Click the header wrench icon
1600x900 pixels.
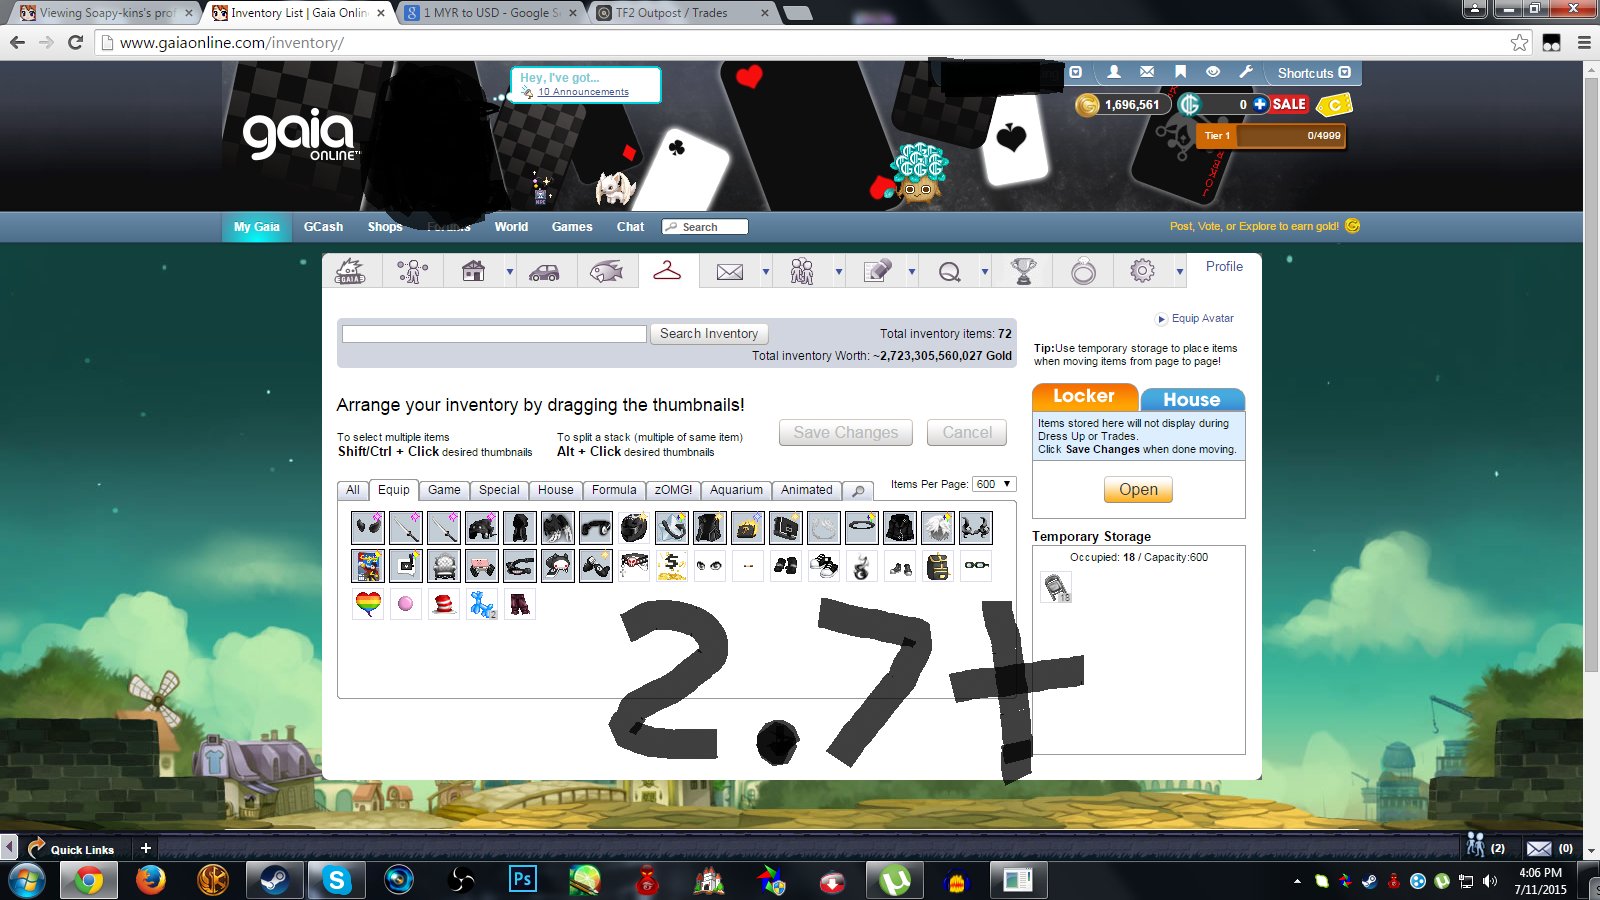(1245, 72)
